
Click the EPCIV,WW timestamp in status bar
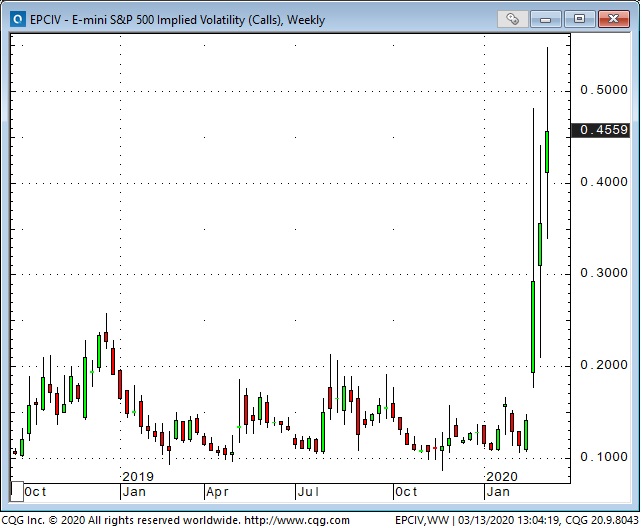517,520
